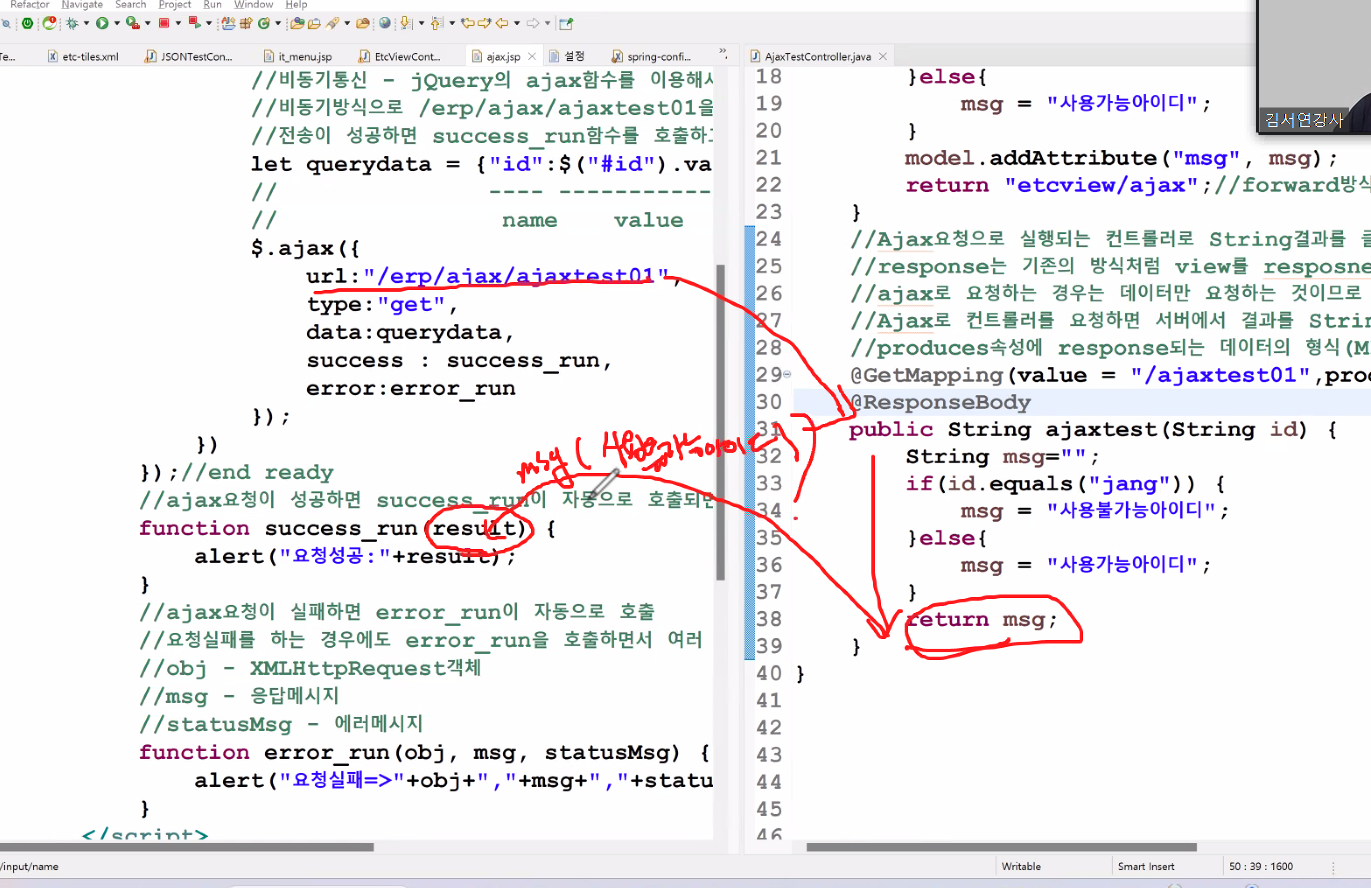The height and width of the screenshot is (888, 1371).
Task: Close the ajax.jsp tab
Action: click(x=531, y=56)
